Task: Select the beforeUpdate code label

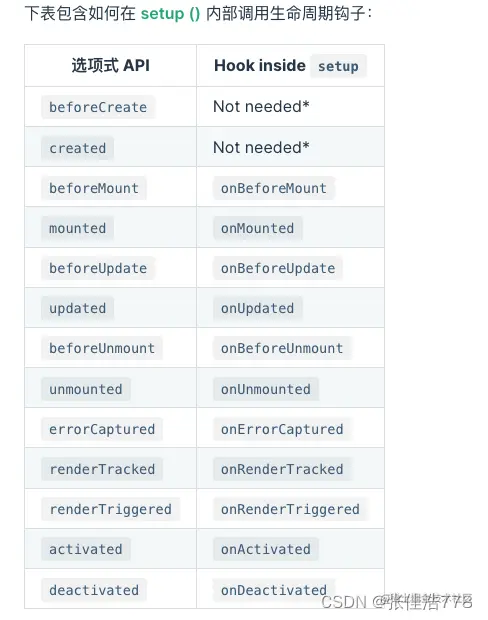Action: [98, 268]
